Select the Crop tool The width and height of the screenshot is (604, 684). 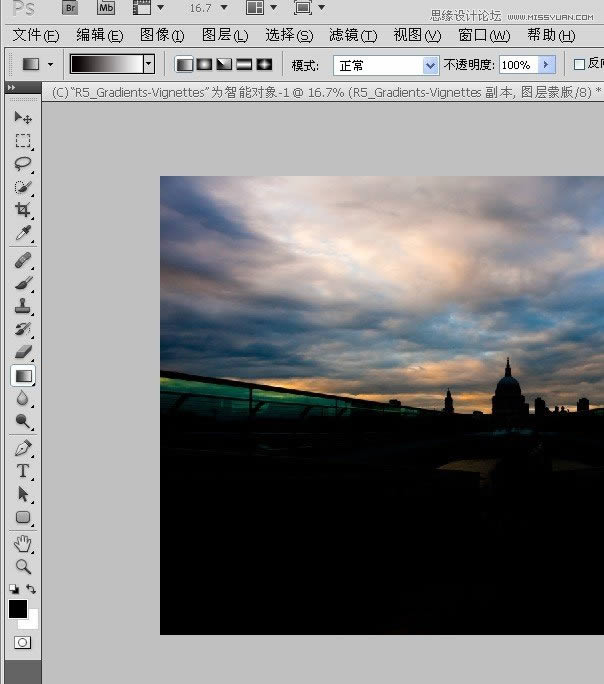point(23,210)
